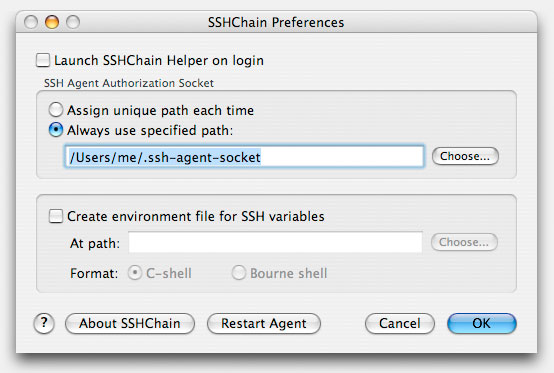Click Restart Agent button
This screenshot has height=373, width=554.
click(x=264, y=324)
